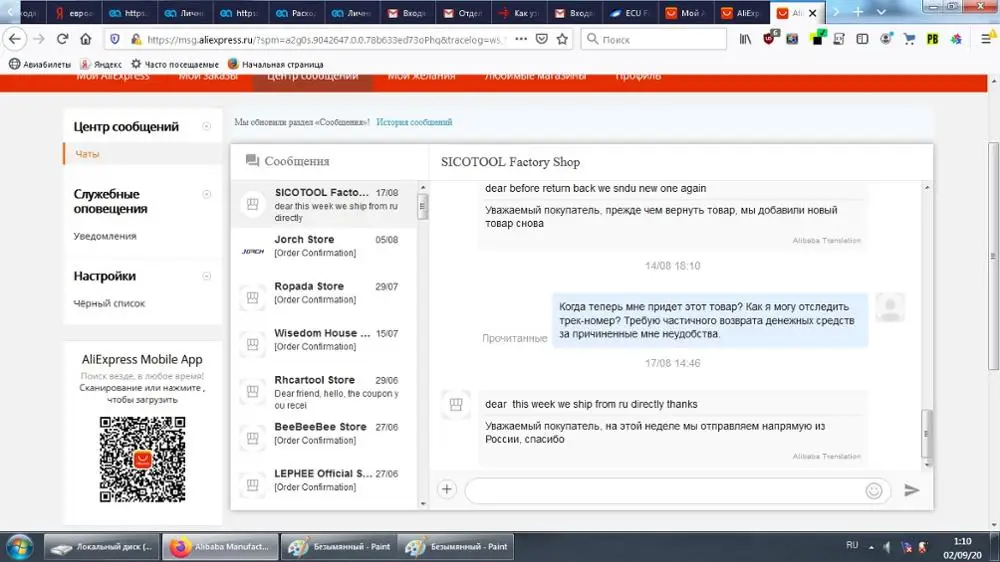
Task: Open the Часто посещаемые bookmark folder
Action: coord(175,64)
